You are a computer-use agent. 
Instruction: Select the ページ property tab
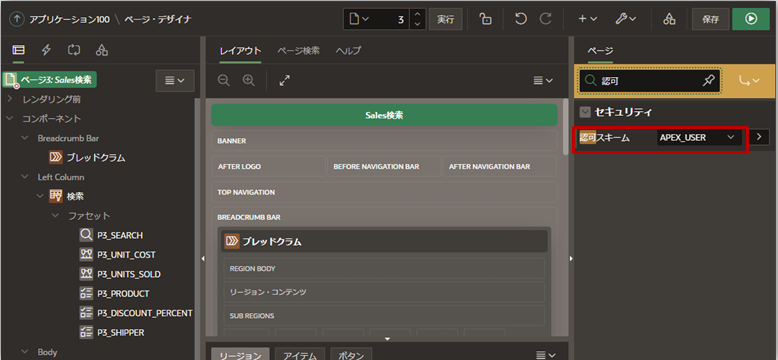click(x=600, y=51)
